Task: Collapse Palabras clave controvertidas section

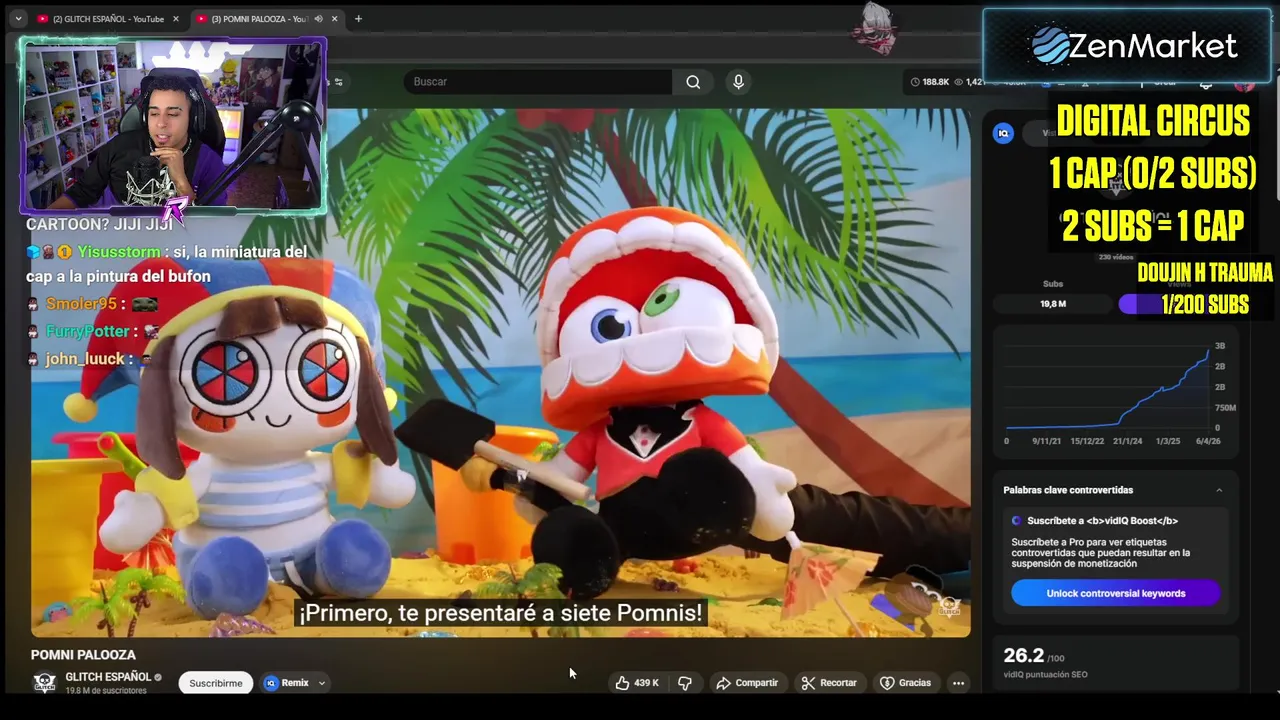Action: [x=1219, y=490]
